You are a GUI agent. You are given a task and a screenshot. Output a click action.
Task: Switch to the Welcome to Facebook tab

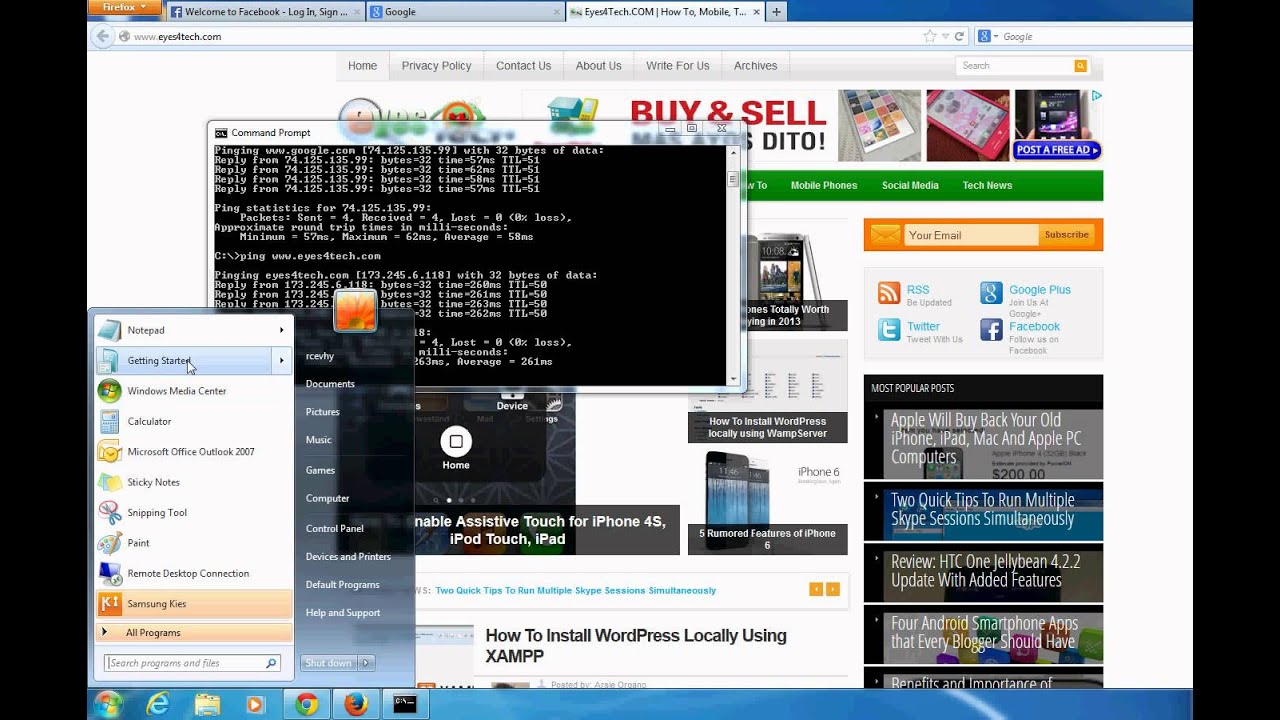coord(263,12)
